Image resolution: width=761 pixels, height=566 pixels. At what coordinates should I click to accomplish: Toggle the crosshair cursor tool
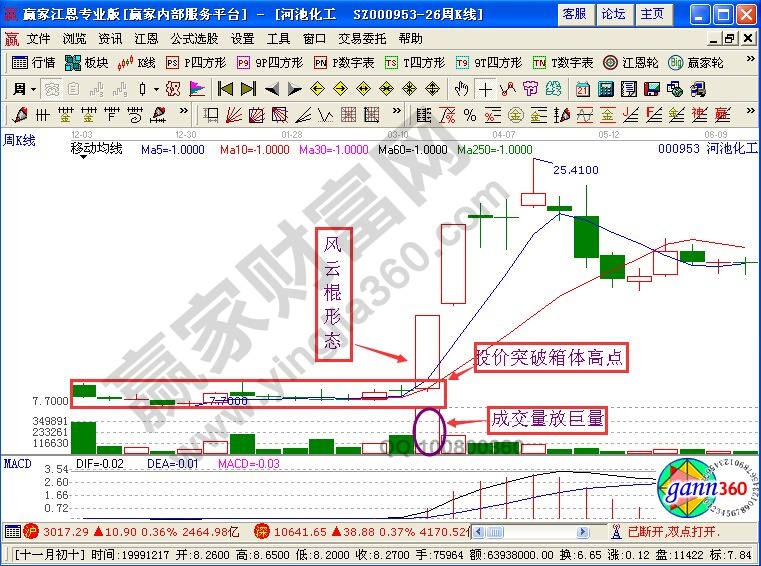pos(485,89)
